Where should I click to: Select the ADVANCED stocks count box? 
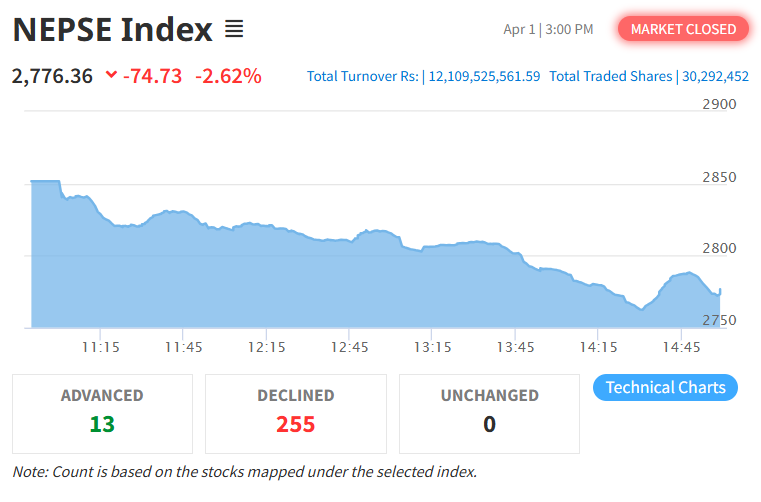point(102,414)
